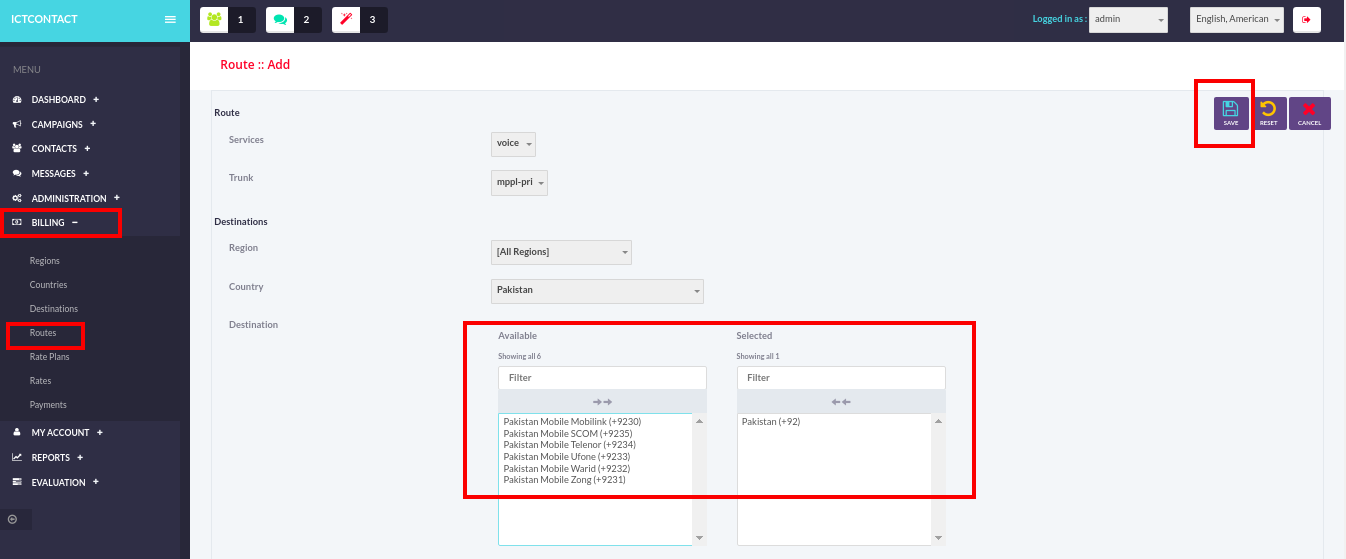The height and width of the screenshot is (559, 1346).
Task: Collapse sidebar using bottom circle arrow icon
Action: click(x=12, y=519)
